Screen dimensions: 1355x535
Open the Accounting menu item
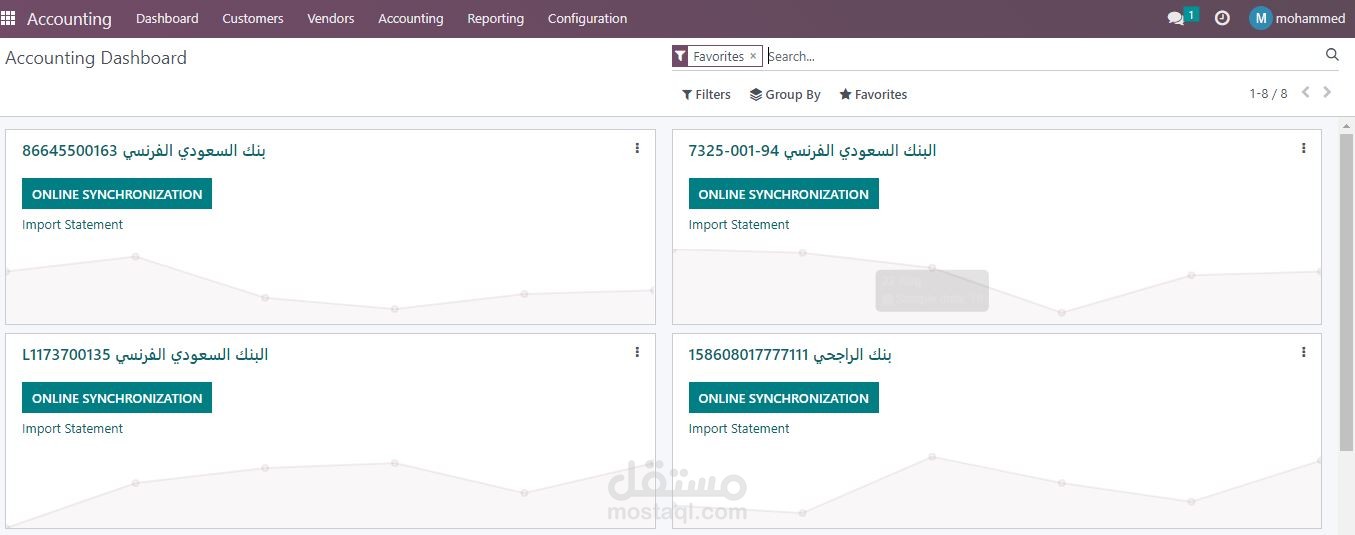coord(411,18)
